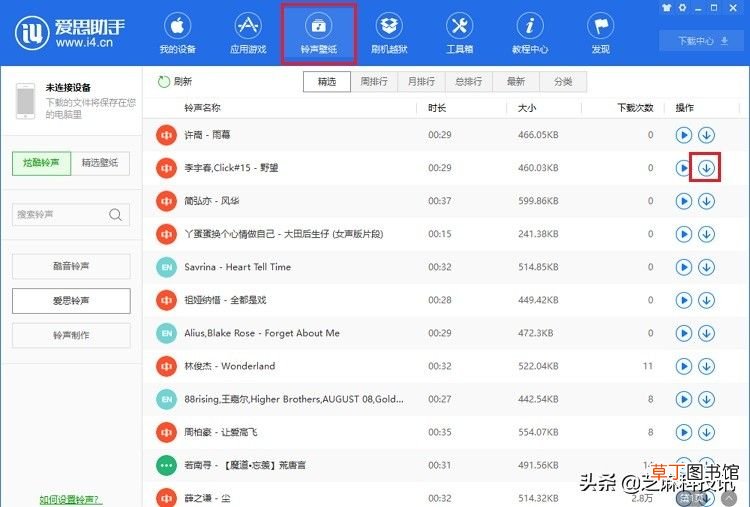The image size is (750, 507).
Task: Switch to 周排行 tab
Action: 374,82
